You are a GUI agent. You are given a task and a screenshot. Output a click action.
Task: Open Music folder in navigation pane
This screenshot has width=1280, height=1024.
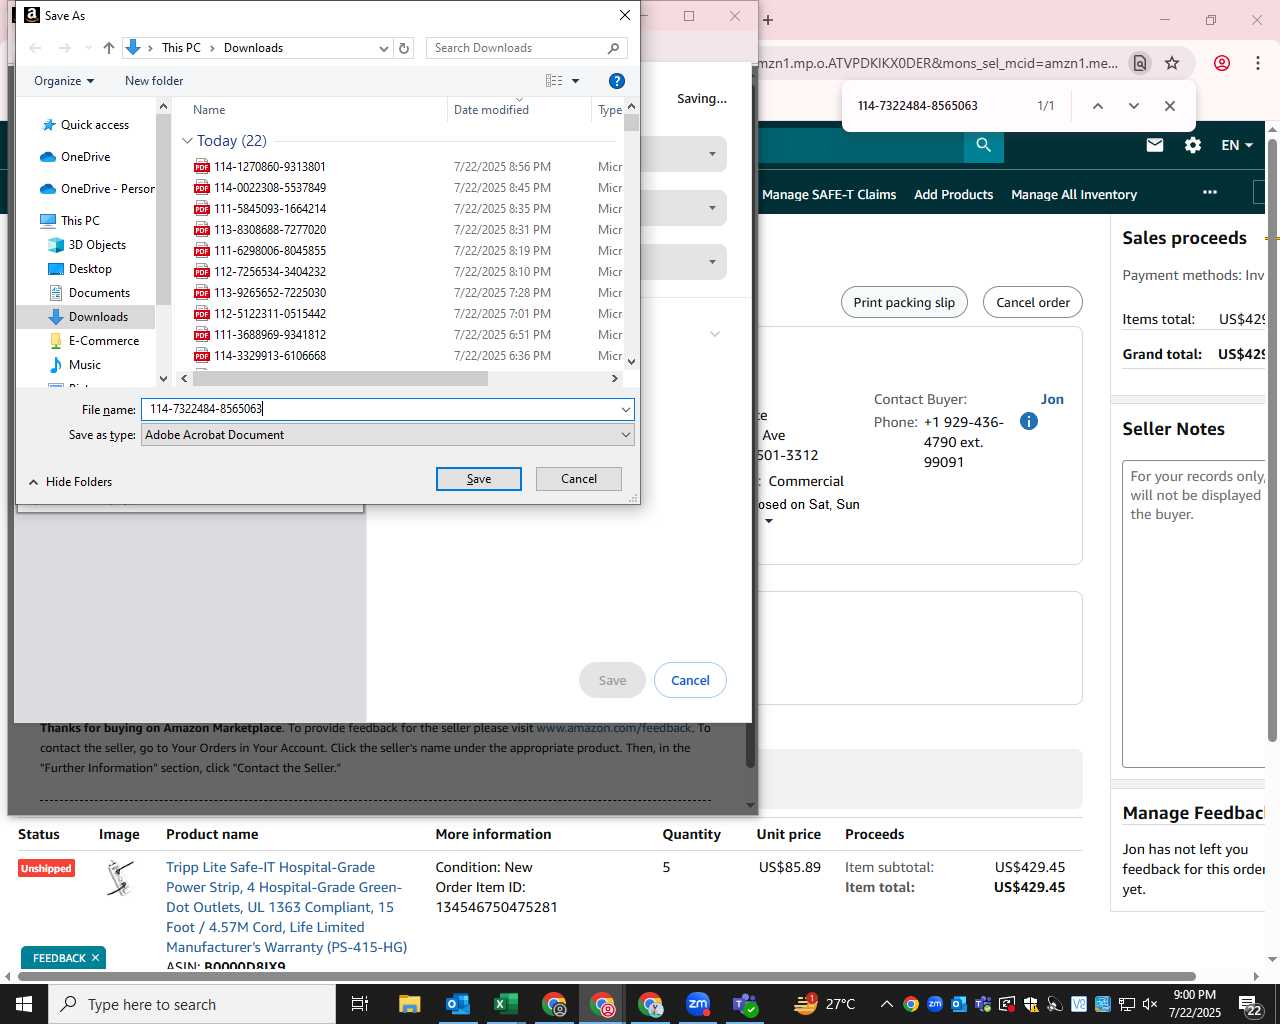click(85, 365)
